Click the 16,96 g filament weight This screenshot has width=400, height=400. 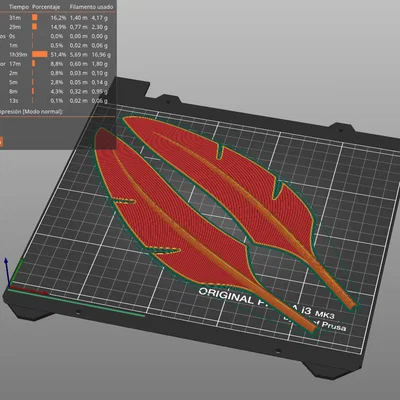click(x=101, y=55)
